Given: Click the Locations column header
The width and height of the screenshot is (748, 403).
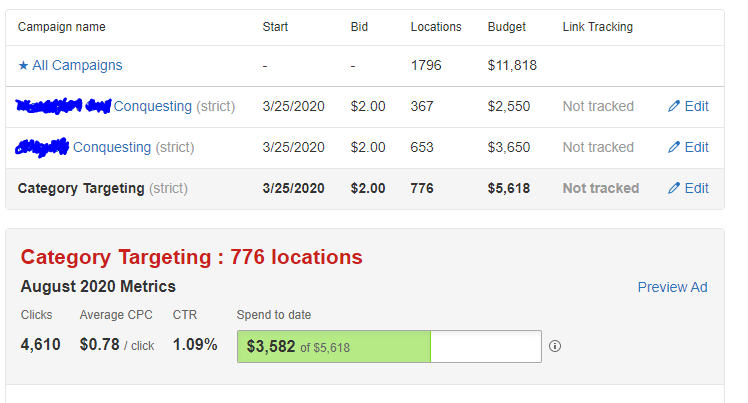Looking at the screenshot, I should pyautogui.click(x=436, y=27).
